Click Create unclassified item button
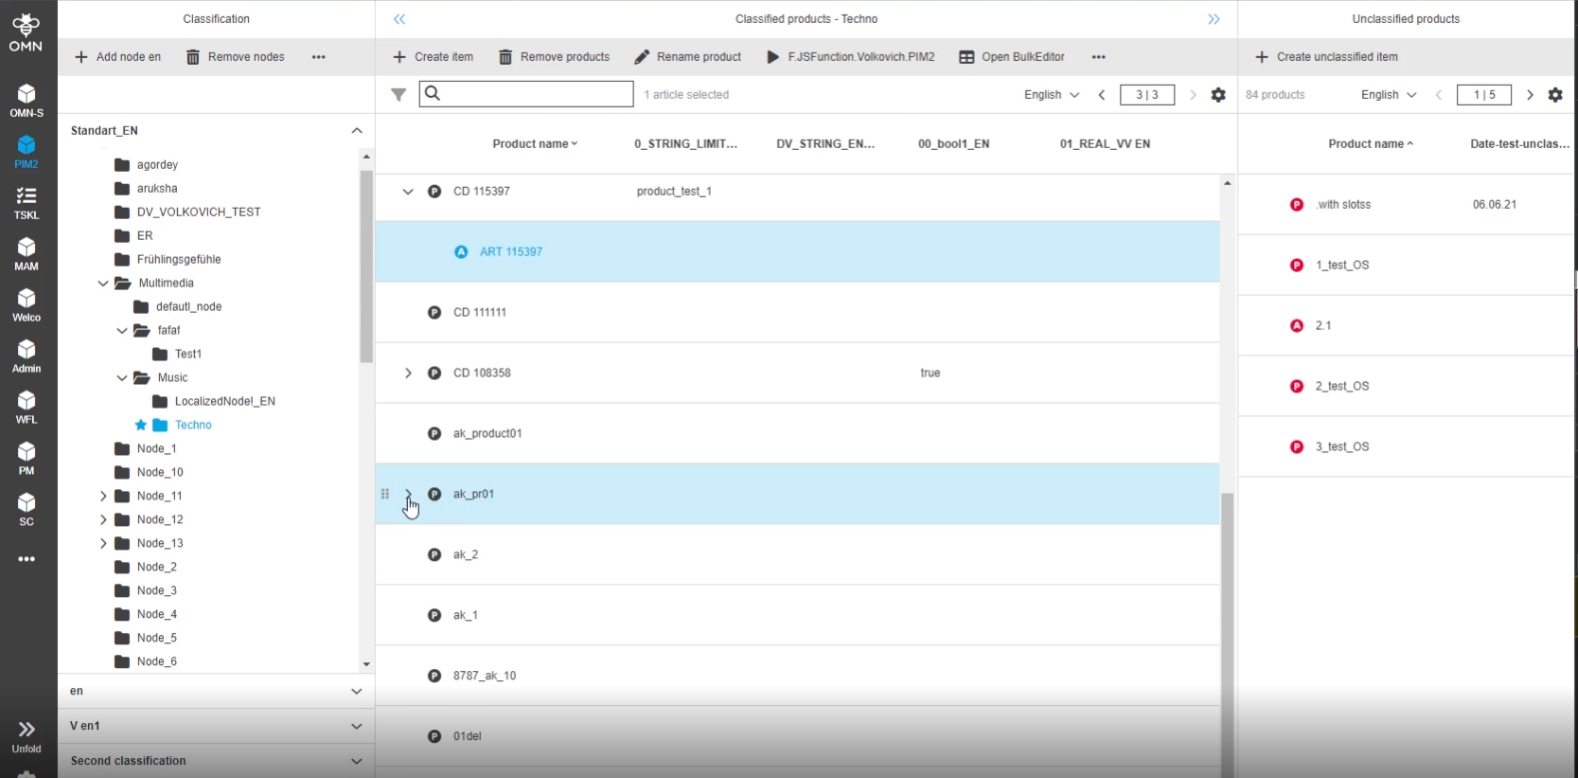Viewport: 1578px width, 778px height. coord(1326,57)
